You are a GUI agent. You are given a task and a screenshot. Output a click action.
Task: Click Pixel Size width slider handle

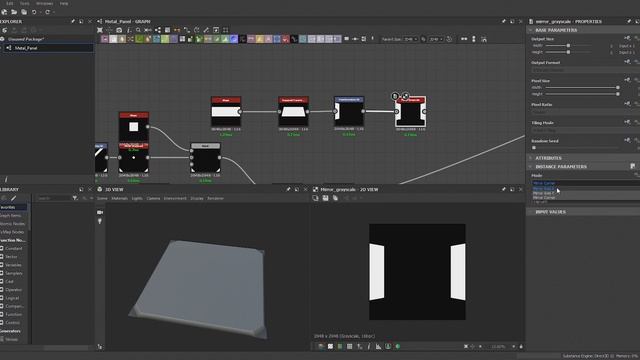[x=618, y=87]
